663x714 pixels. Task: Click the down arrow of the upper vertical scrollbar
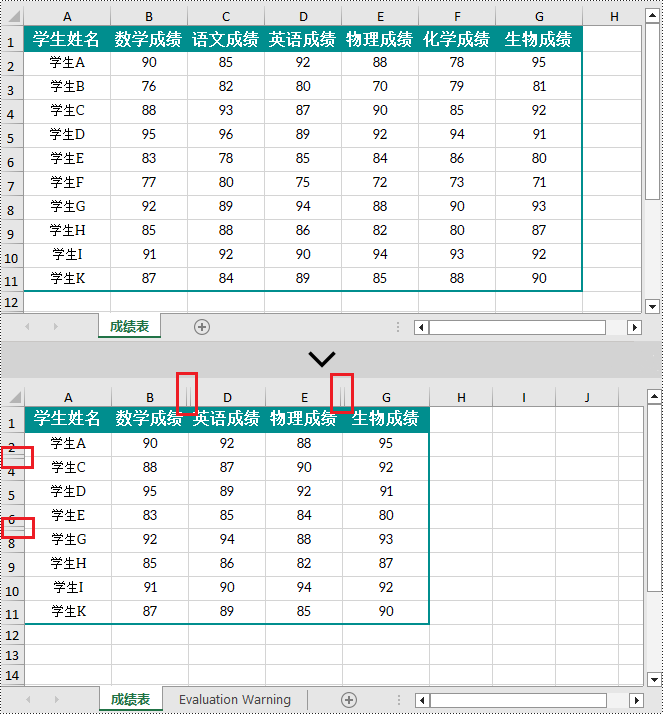[653, 306]
